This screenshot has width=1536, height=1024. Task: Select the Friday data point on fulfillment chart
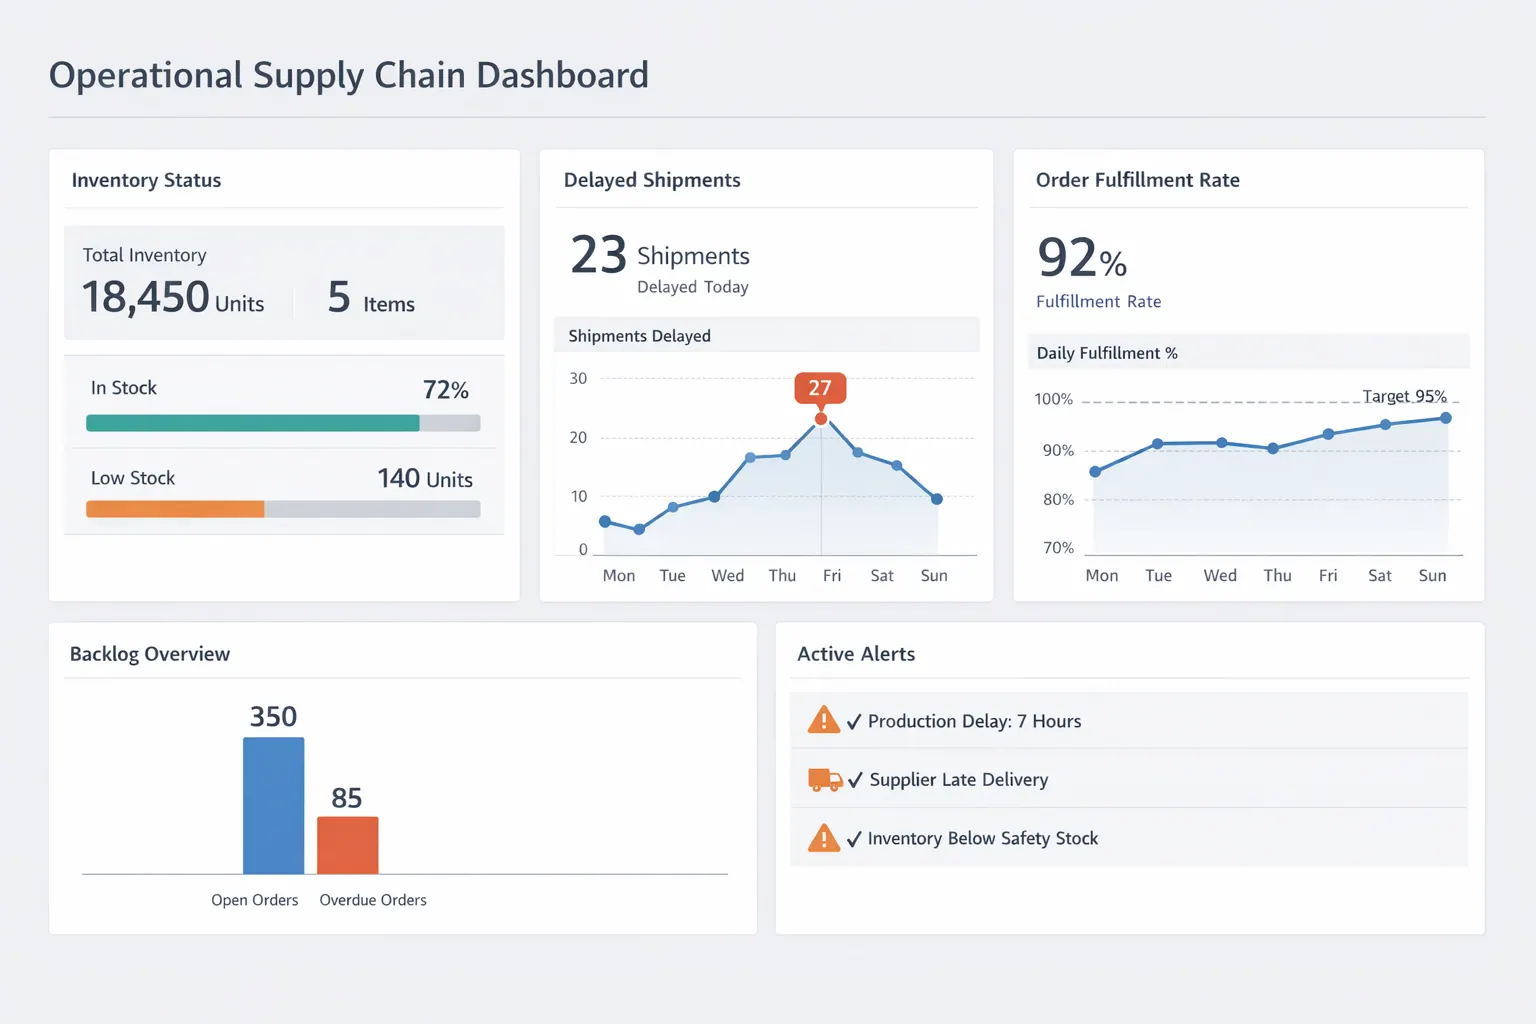pyautogui.click(x=1327, y=434)
